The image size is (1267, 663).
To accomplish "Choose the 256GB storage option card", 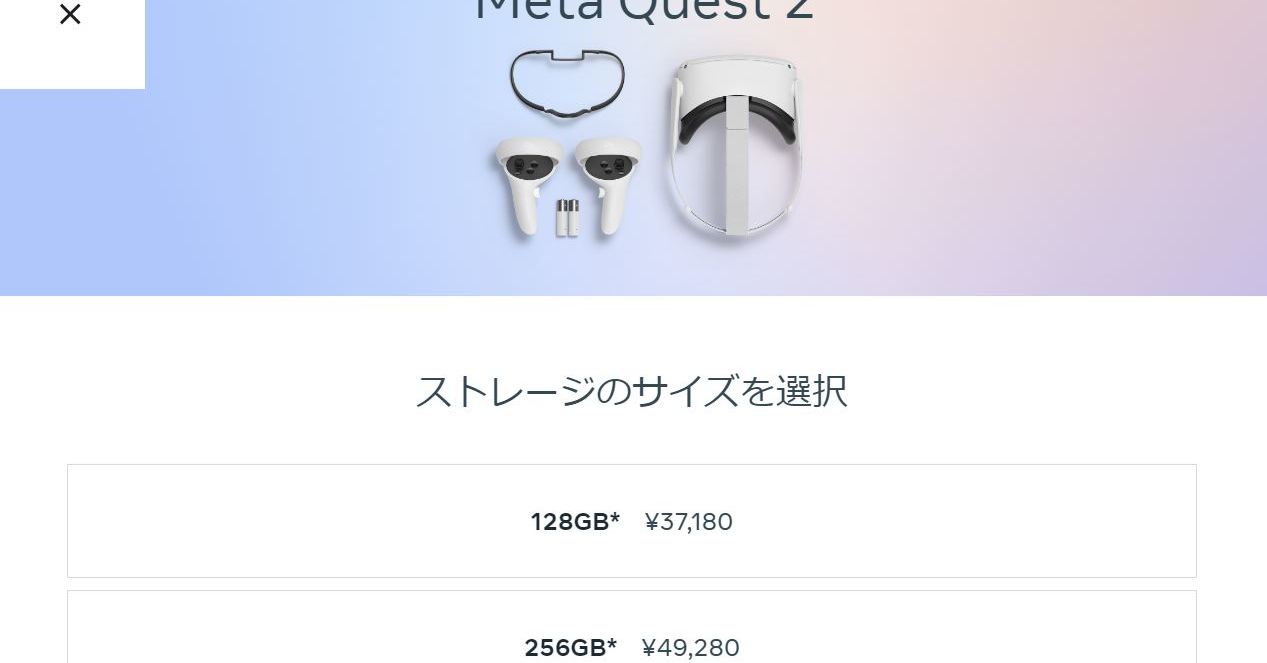I will tap(631, 630).
